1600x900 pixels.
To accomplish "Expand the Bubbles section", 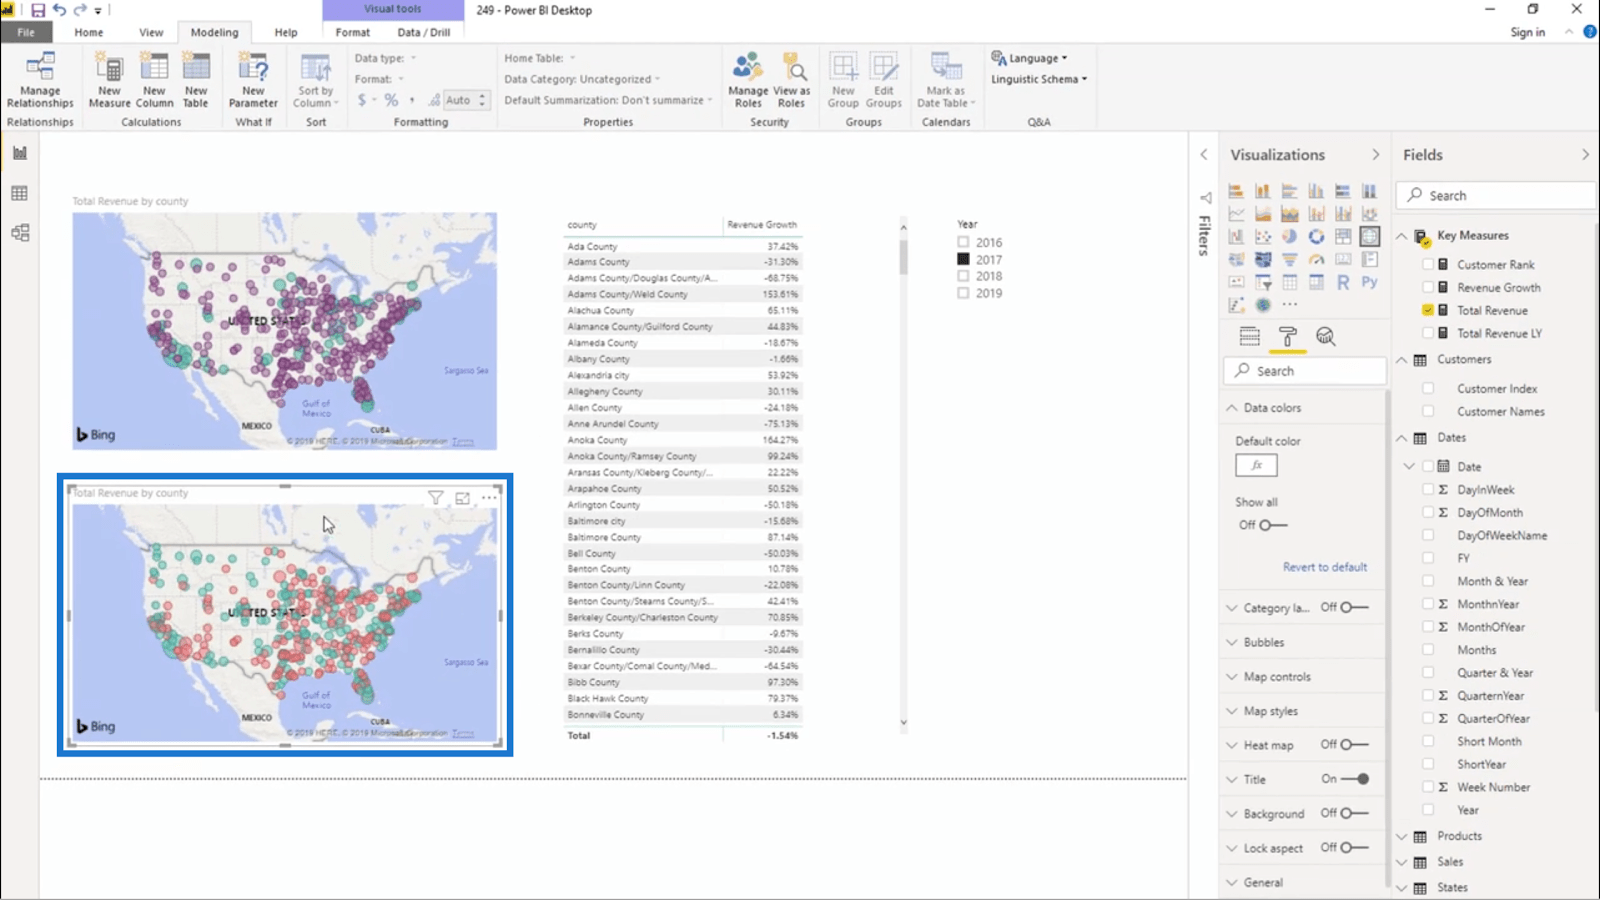I will click(x=1232, y=642).
